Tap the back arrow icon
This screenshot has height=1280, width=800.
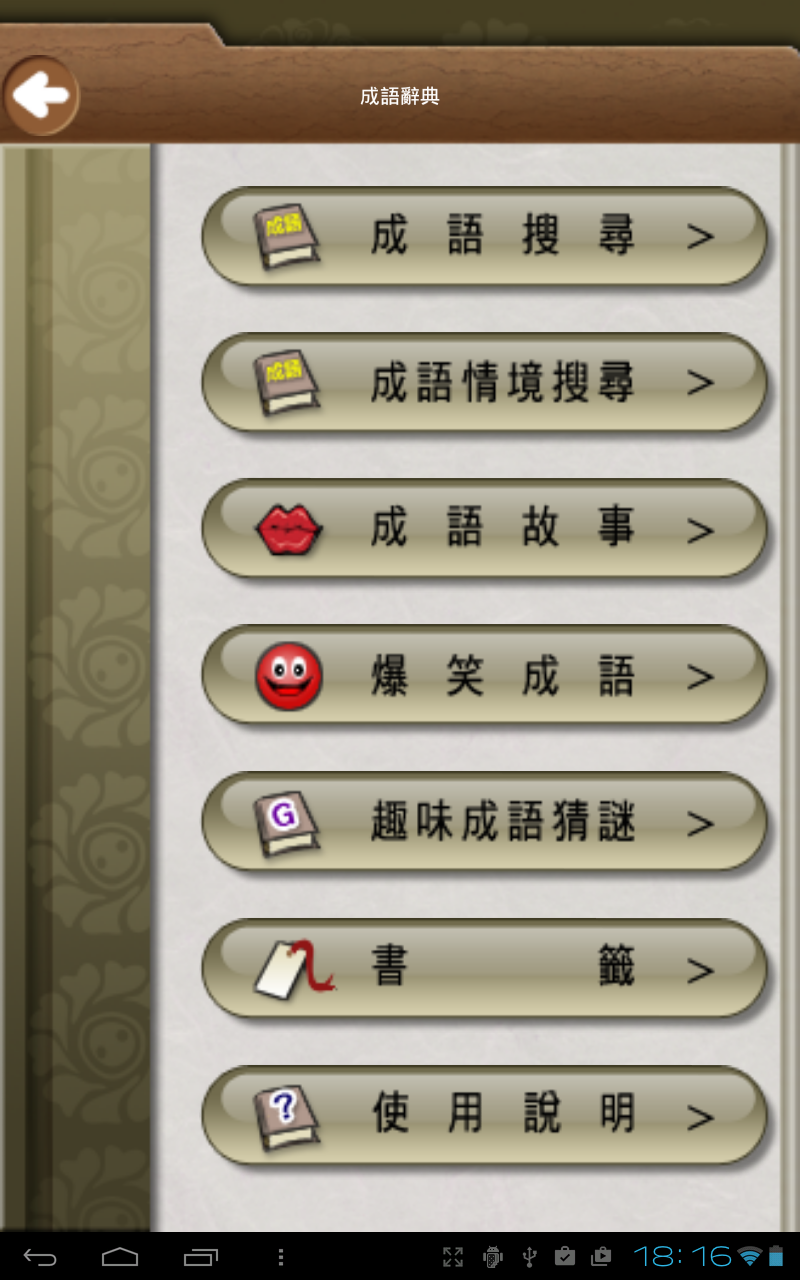click(x=40, y=96)
